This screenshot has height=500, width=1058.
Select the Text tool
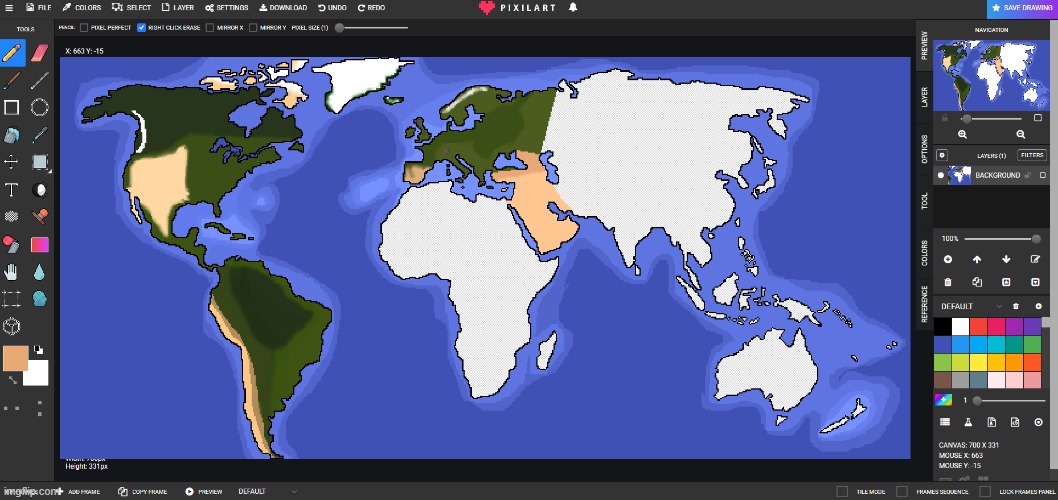(x=12, y=189)
